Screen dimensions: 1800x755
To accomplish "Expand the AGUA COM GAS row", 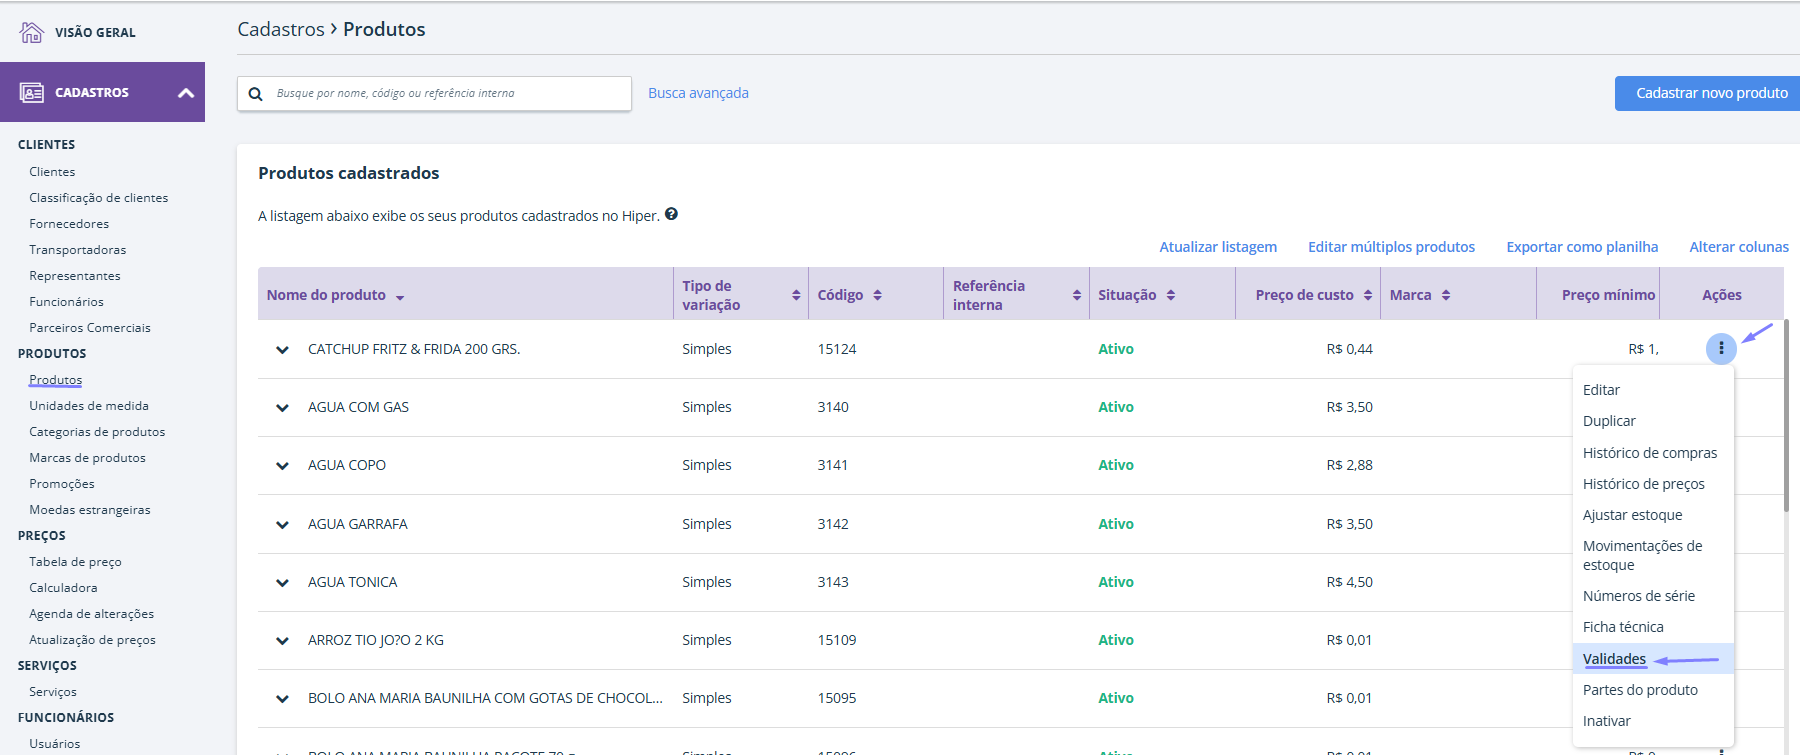I will pos(283,408).
